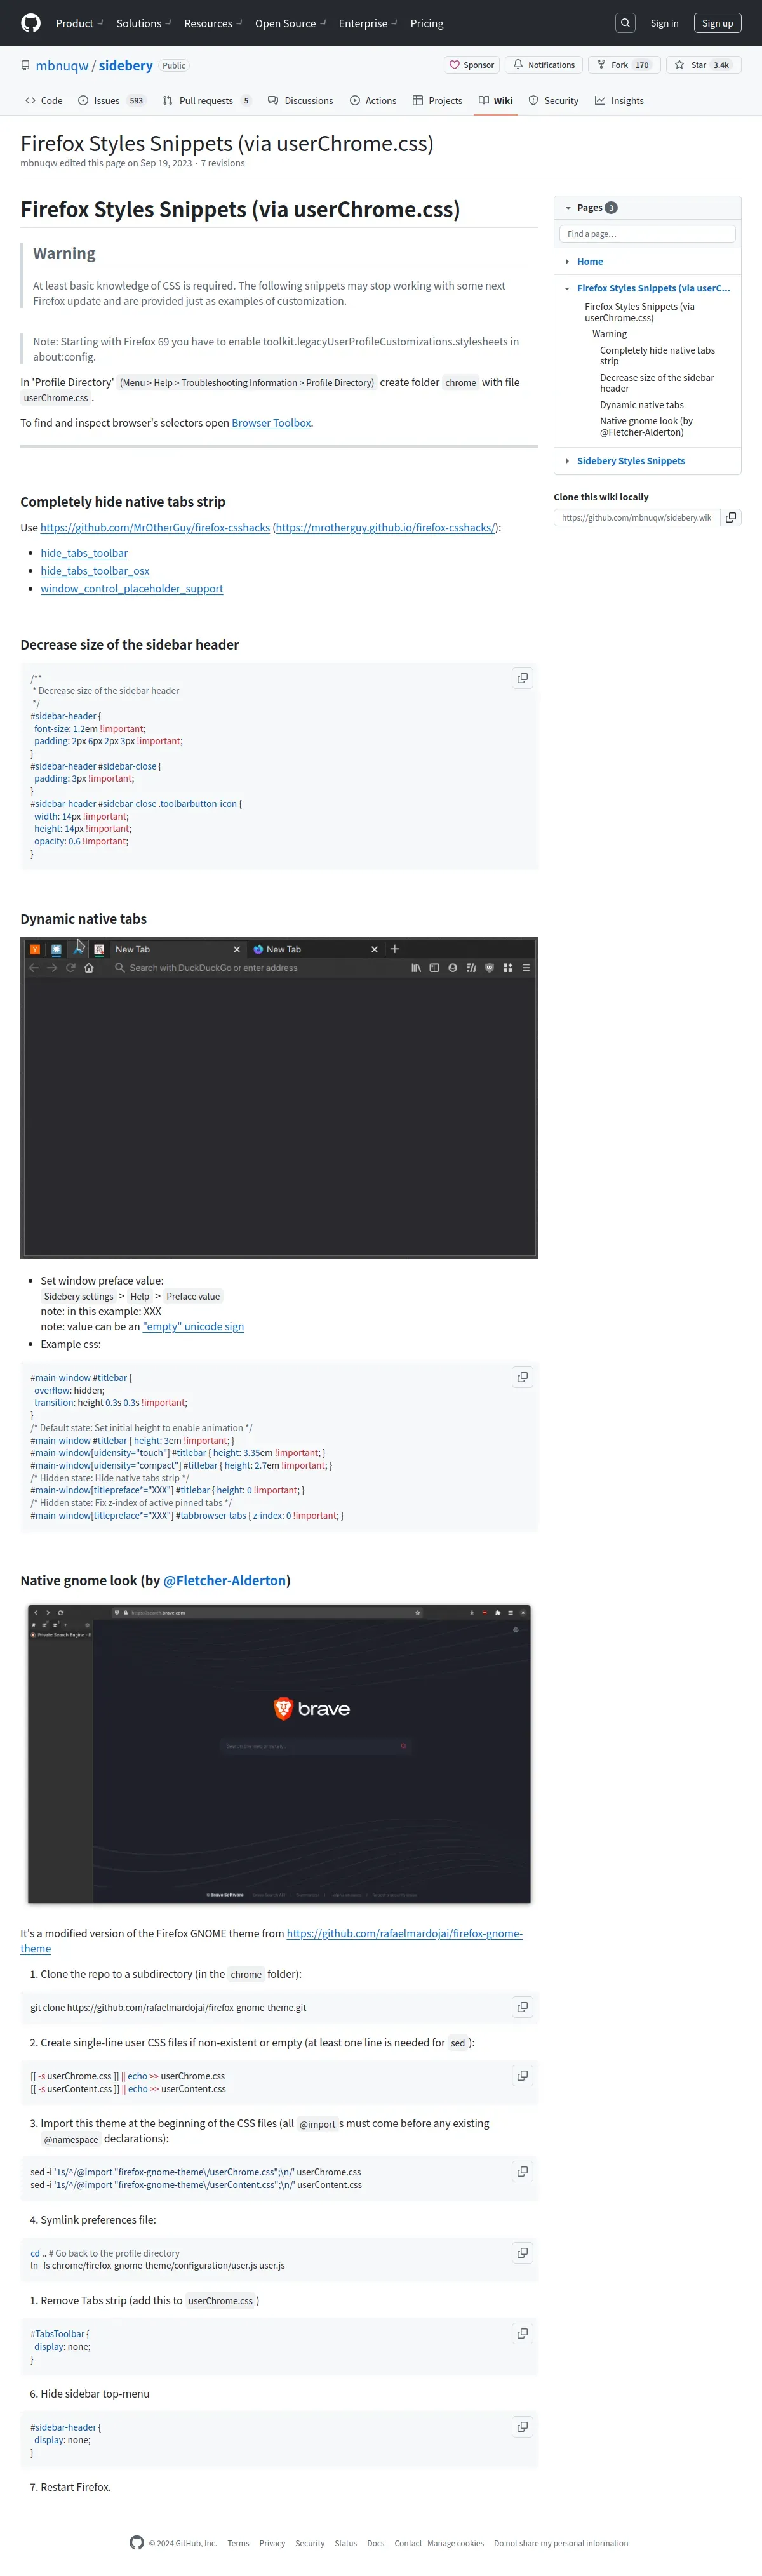
Task: Open the Actions tab
Action: click(373, 101)
